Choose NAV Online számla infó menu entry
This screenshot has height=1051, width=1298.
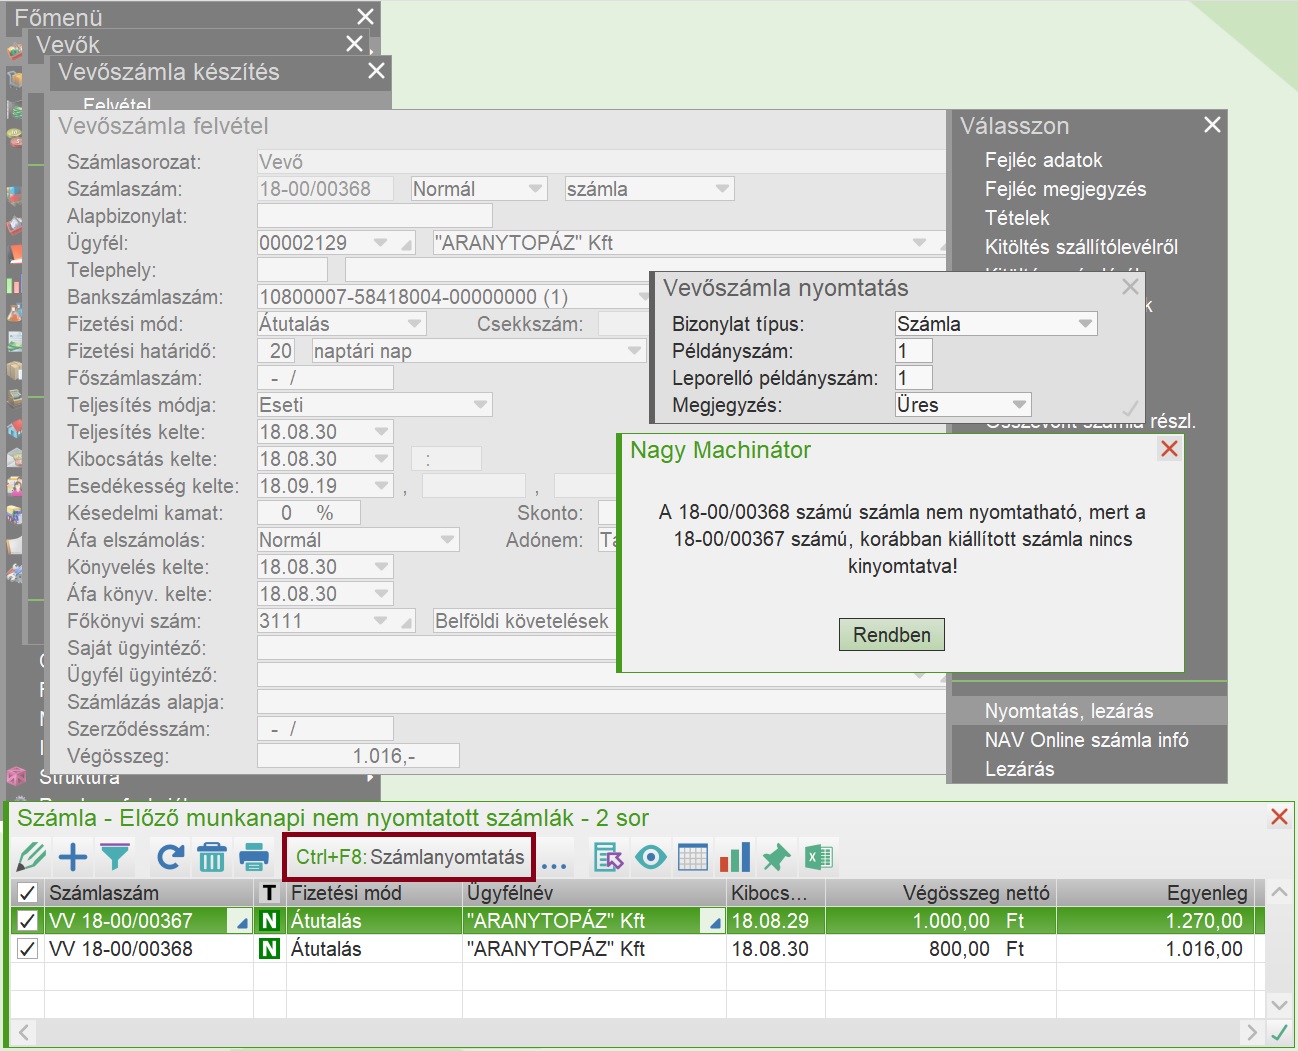tap(1086, 740)
